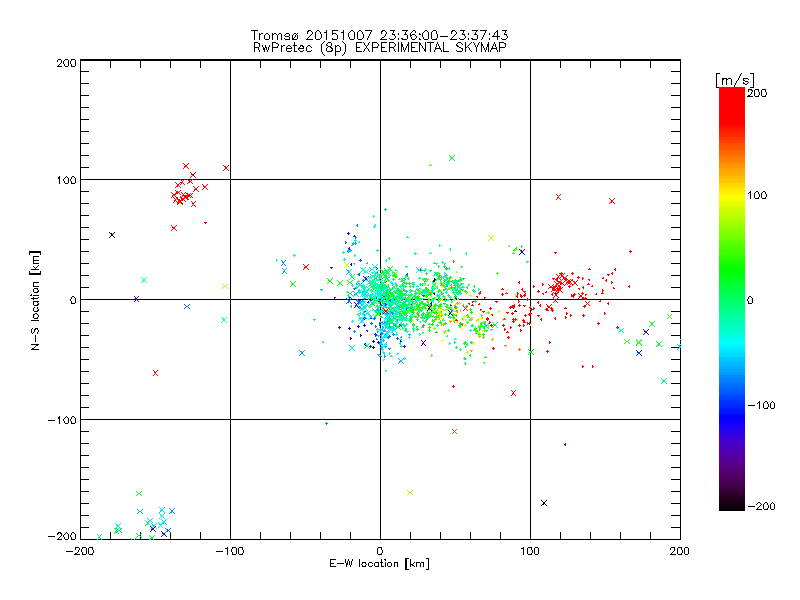Click the E-W axis tick label "200"

point(680,551)
